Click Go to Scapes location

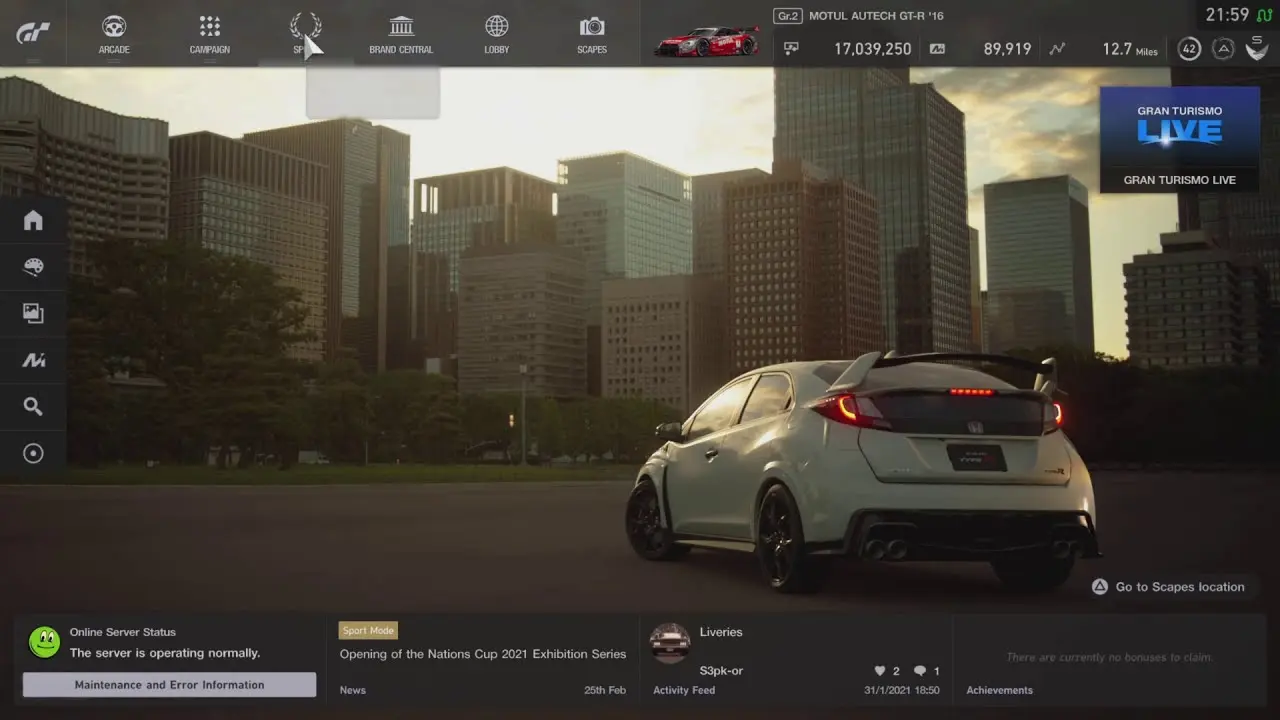(1180, 587)
